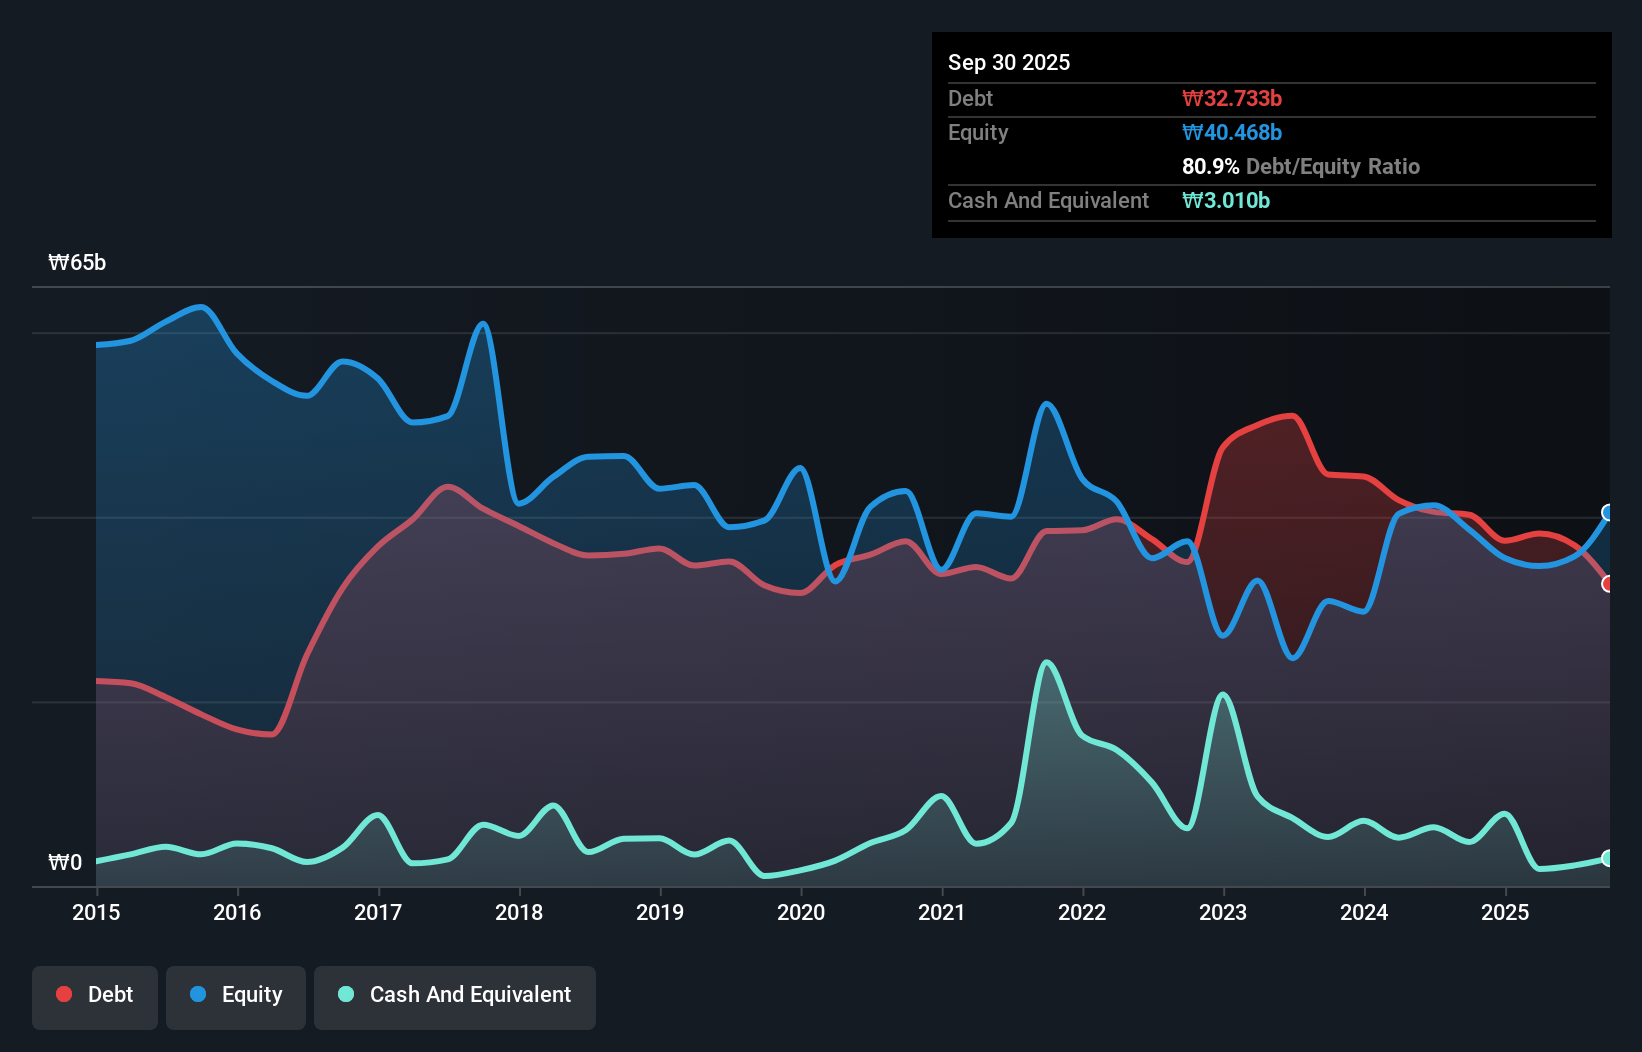The image size is (1642, 1052).
Task: Select the 2015 year label on axis
Action: point(94,913)
